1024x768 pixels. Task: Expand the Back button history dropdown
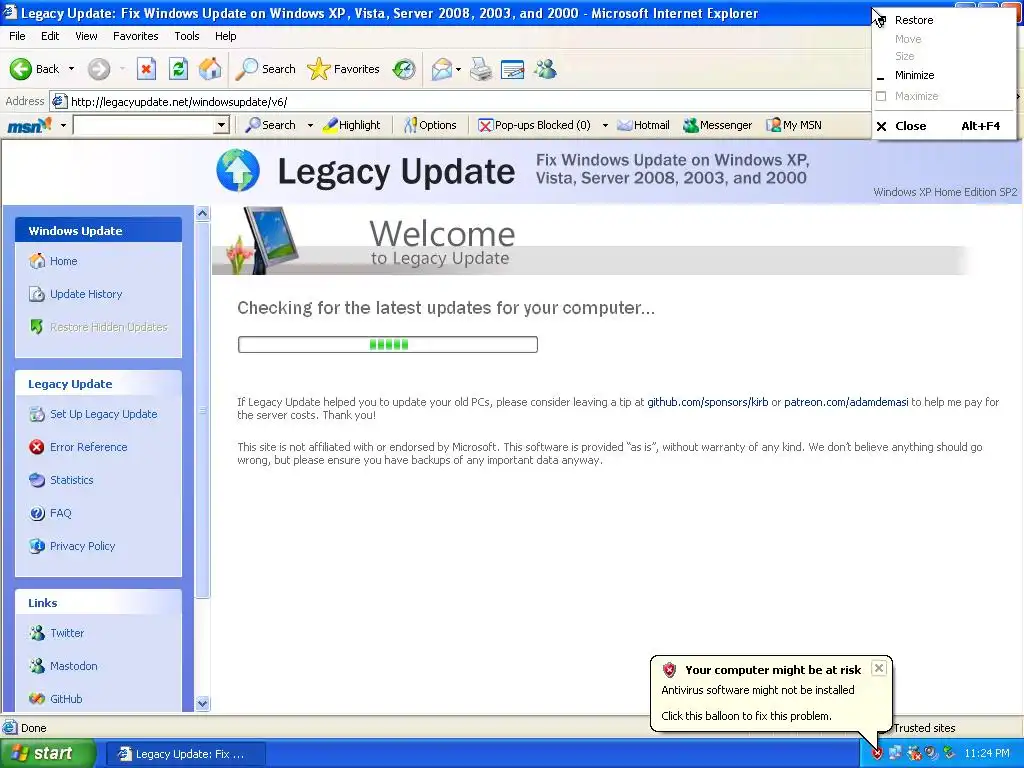tap(71, 69)
